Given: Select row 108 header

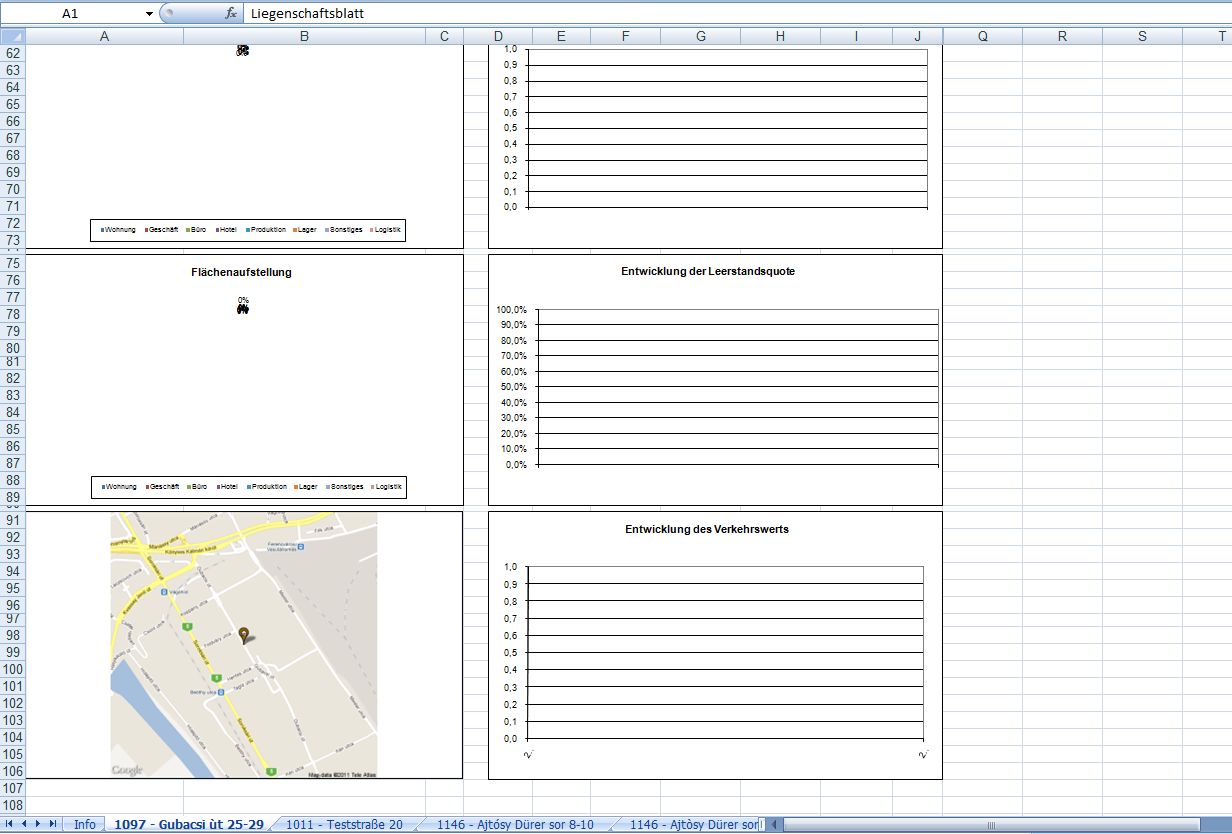Looking at the screenshot, I should click(13, 805).
